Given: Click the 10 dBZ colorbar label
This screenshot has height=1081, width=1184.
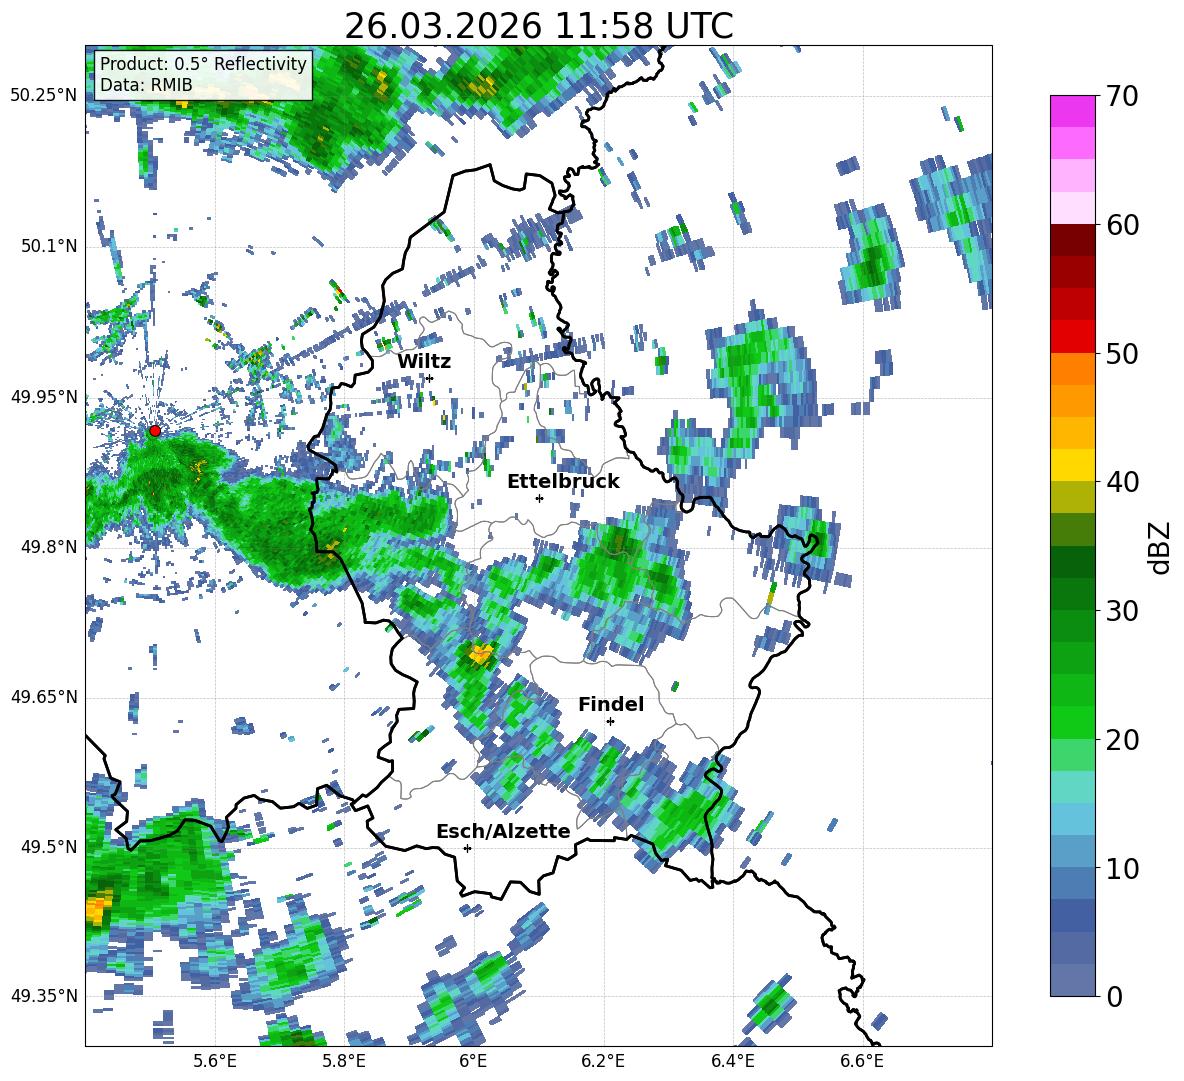Looking at the screenshot, I should pos(1122,868).
